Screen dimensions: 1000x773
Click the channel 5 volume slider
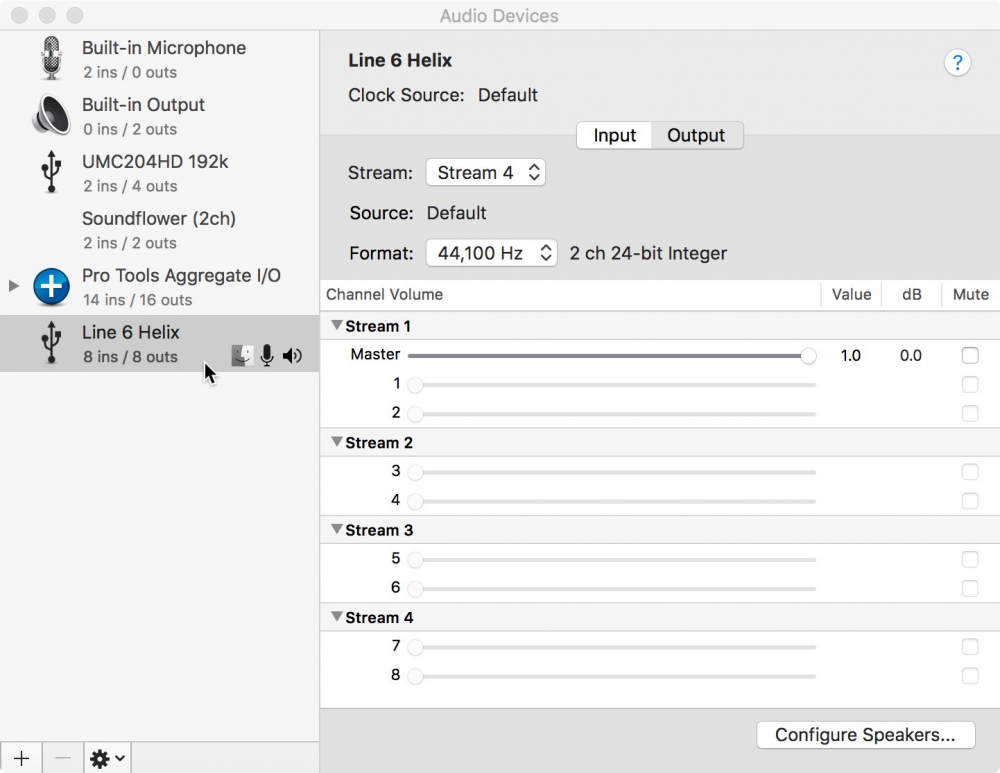point(612,559)
